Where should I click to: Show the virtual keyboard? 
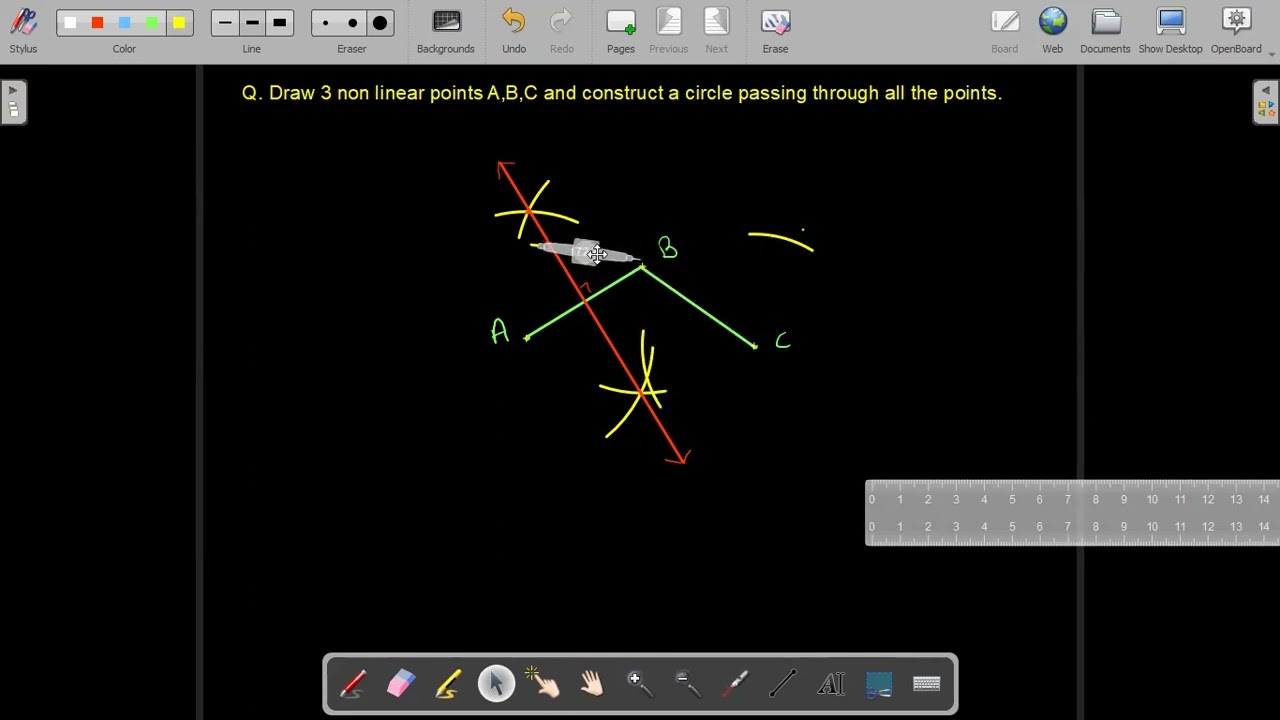(927, 684)
